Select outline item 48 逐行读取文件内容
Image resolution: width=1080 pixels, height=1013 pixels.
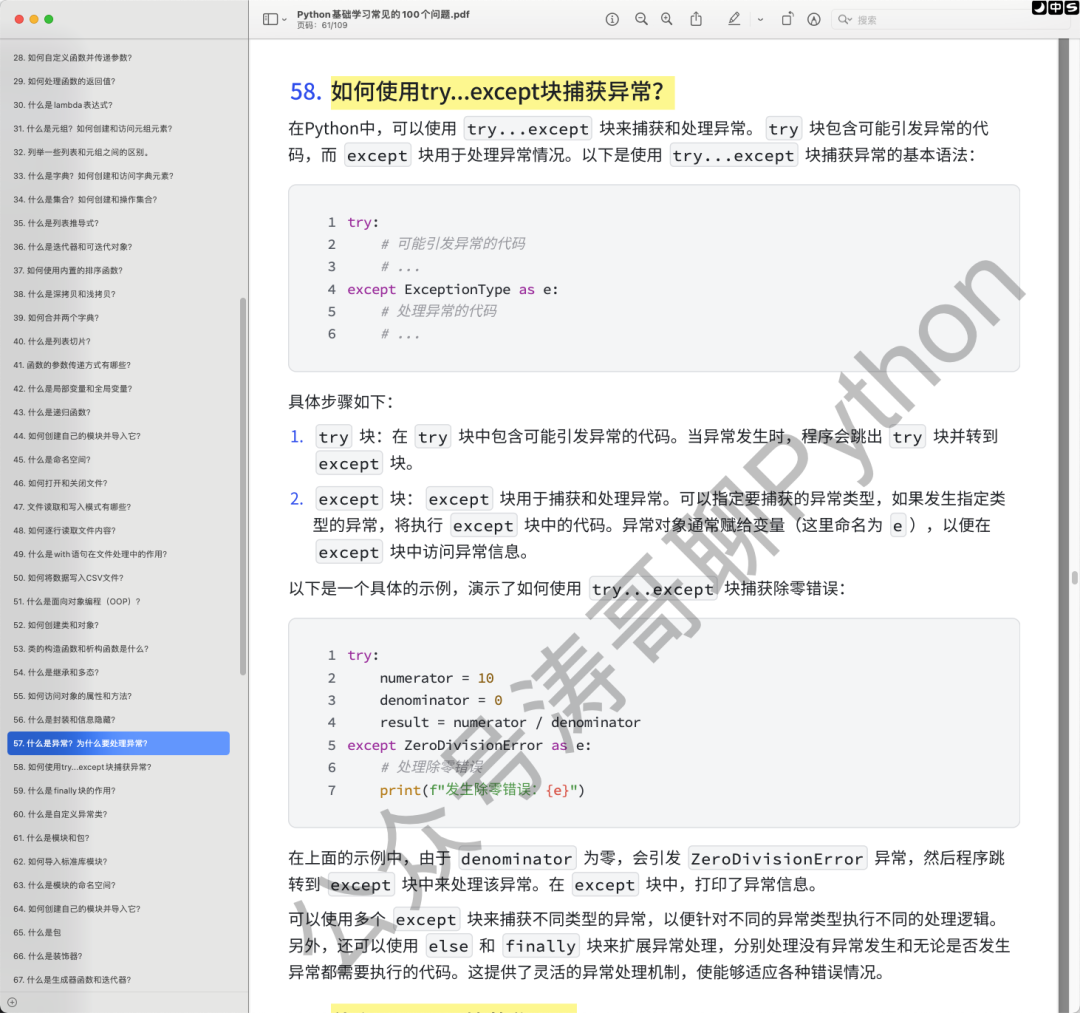tap(64, 531)
